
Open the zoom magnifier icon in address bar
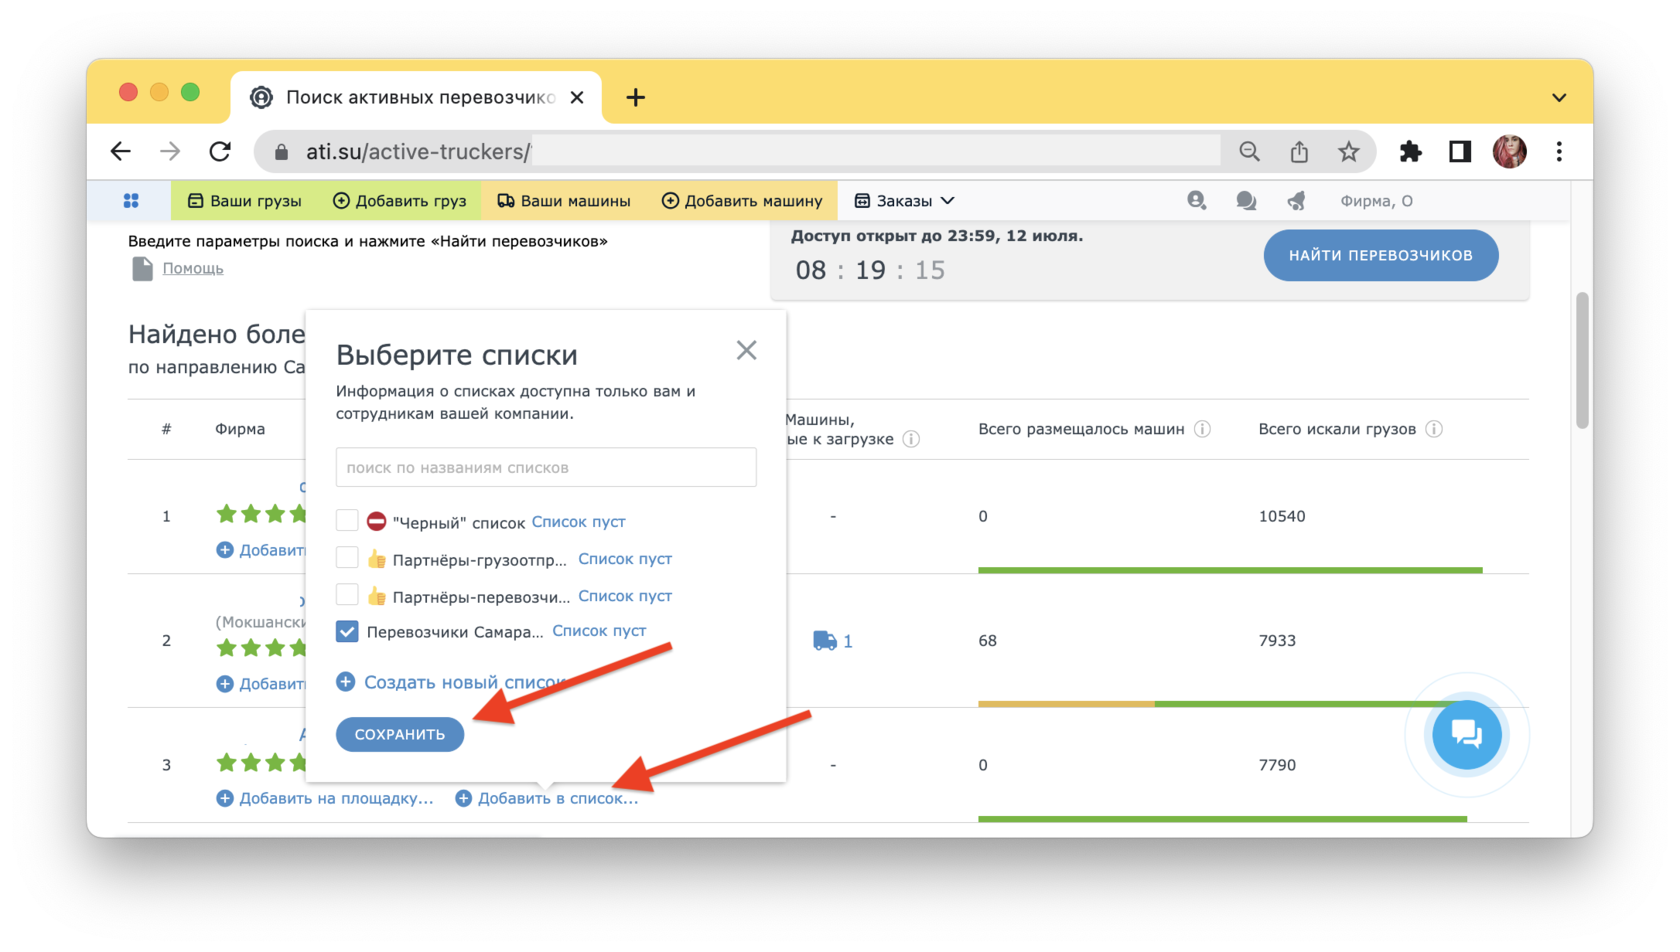pyautogui.click(x=1249, y=151)
